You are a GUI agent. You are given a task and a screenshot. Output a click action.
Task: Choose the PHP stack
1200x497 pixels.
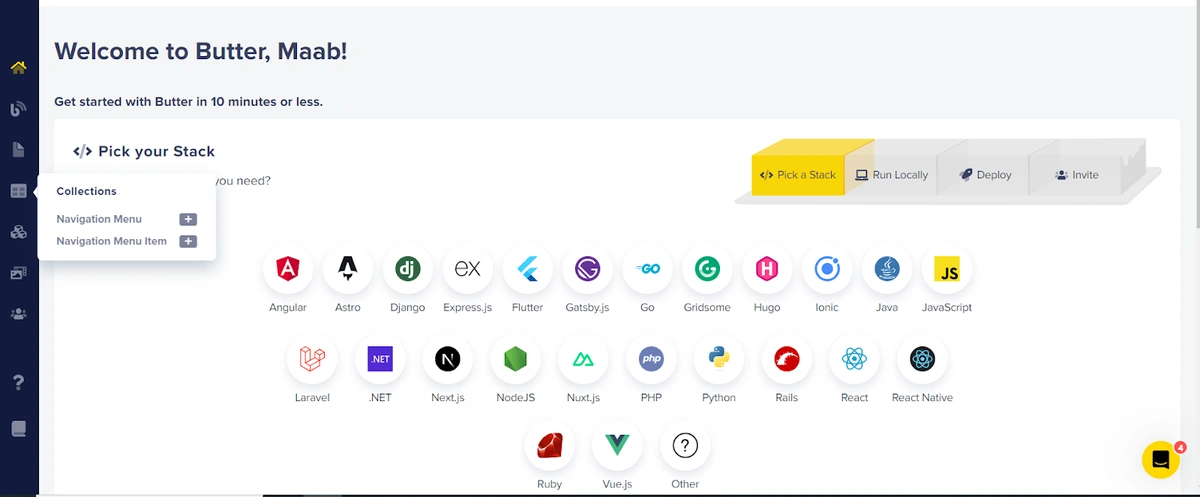point(651,359)
